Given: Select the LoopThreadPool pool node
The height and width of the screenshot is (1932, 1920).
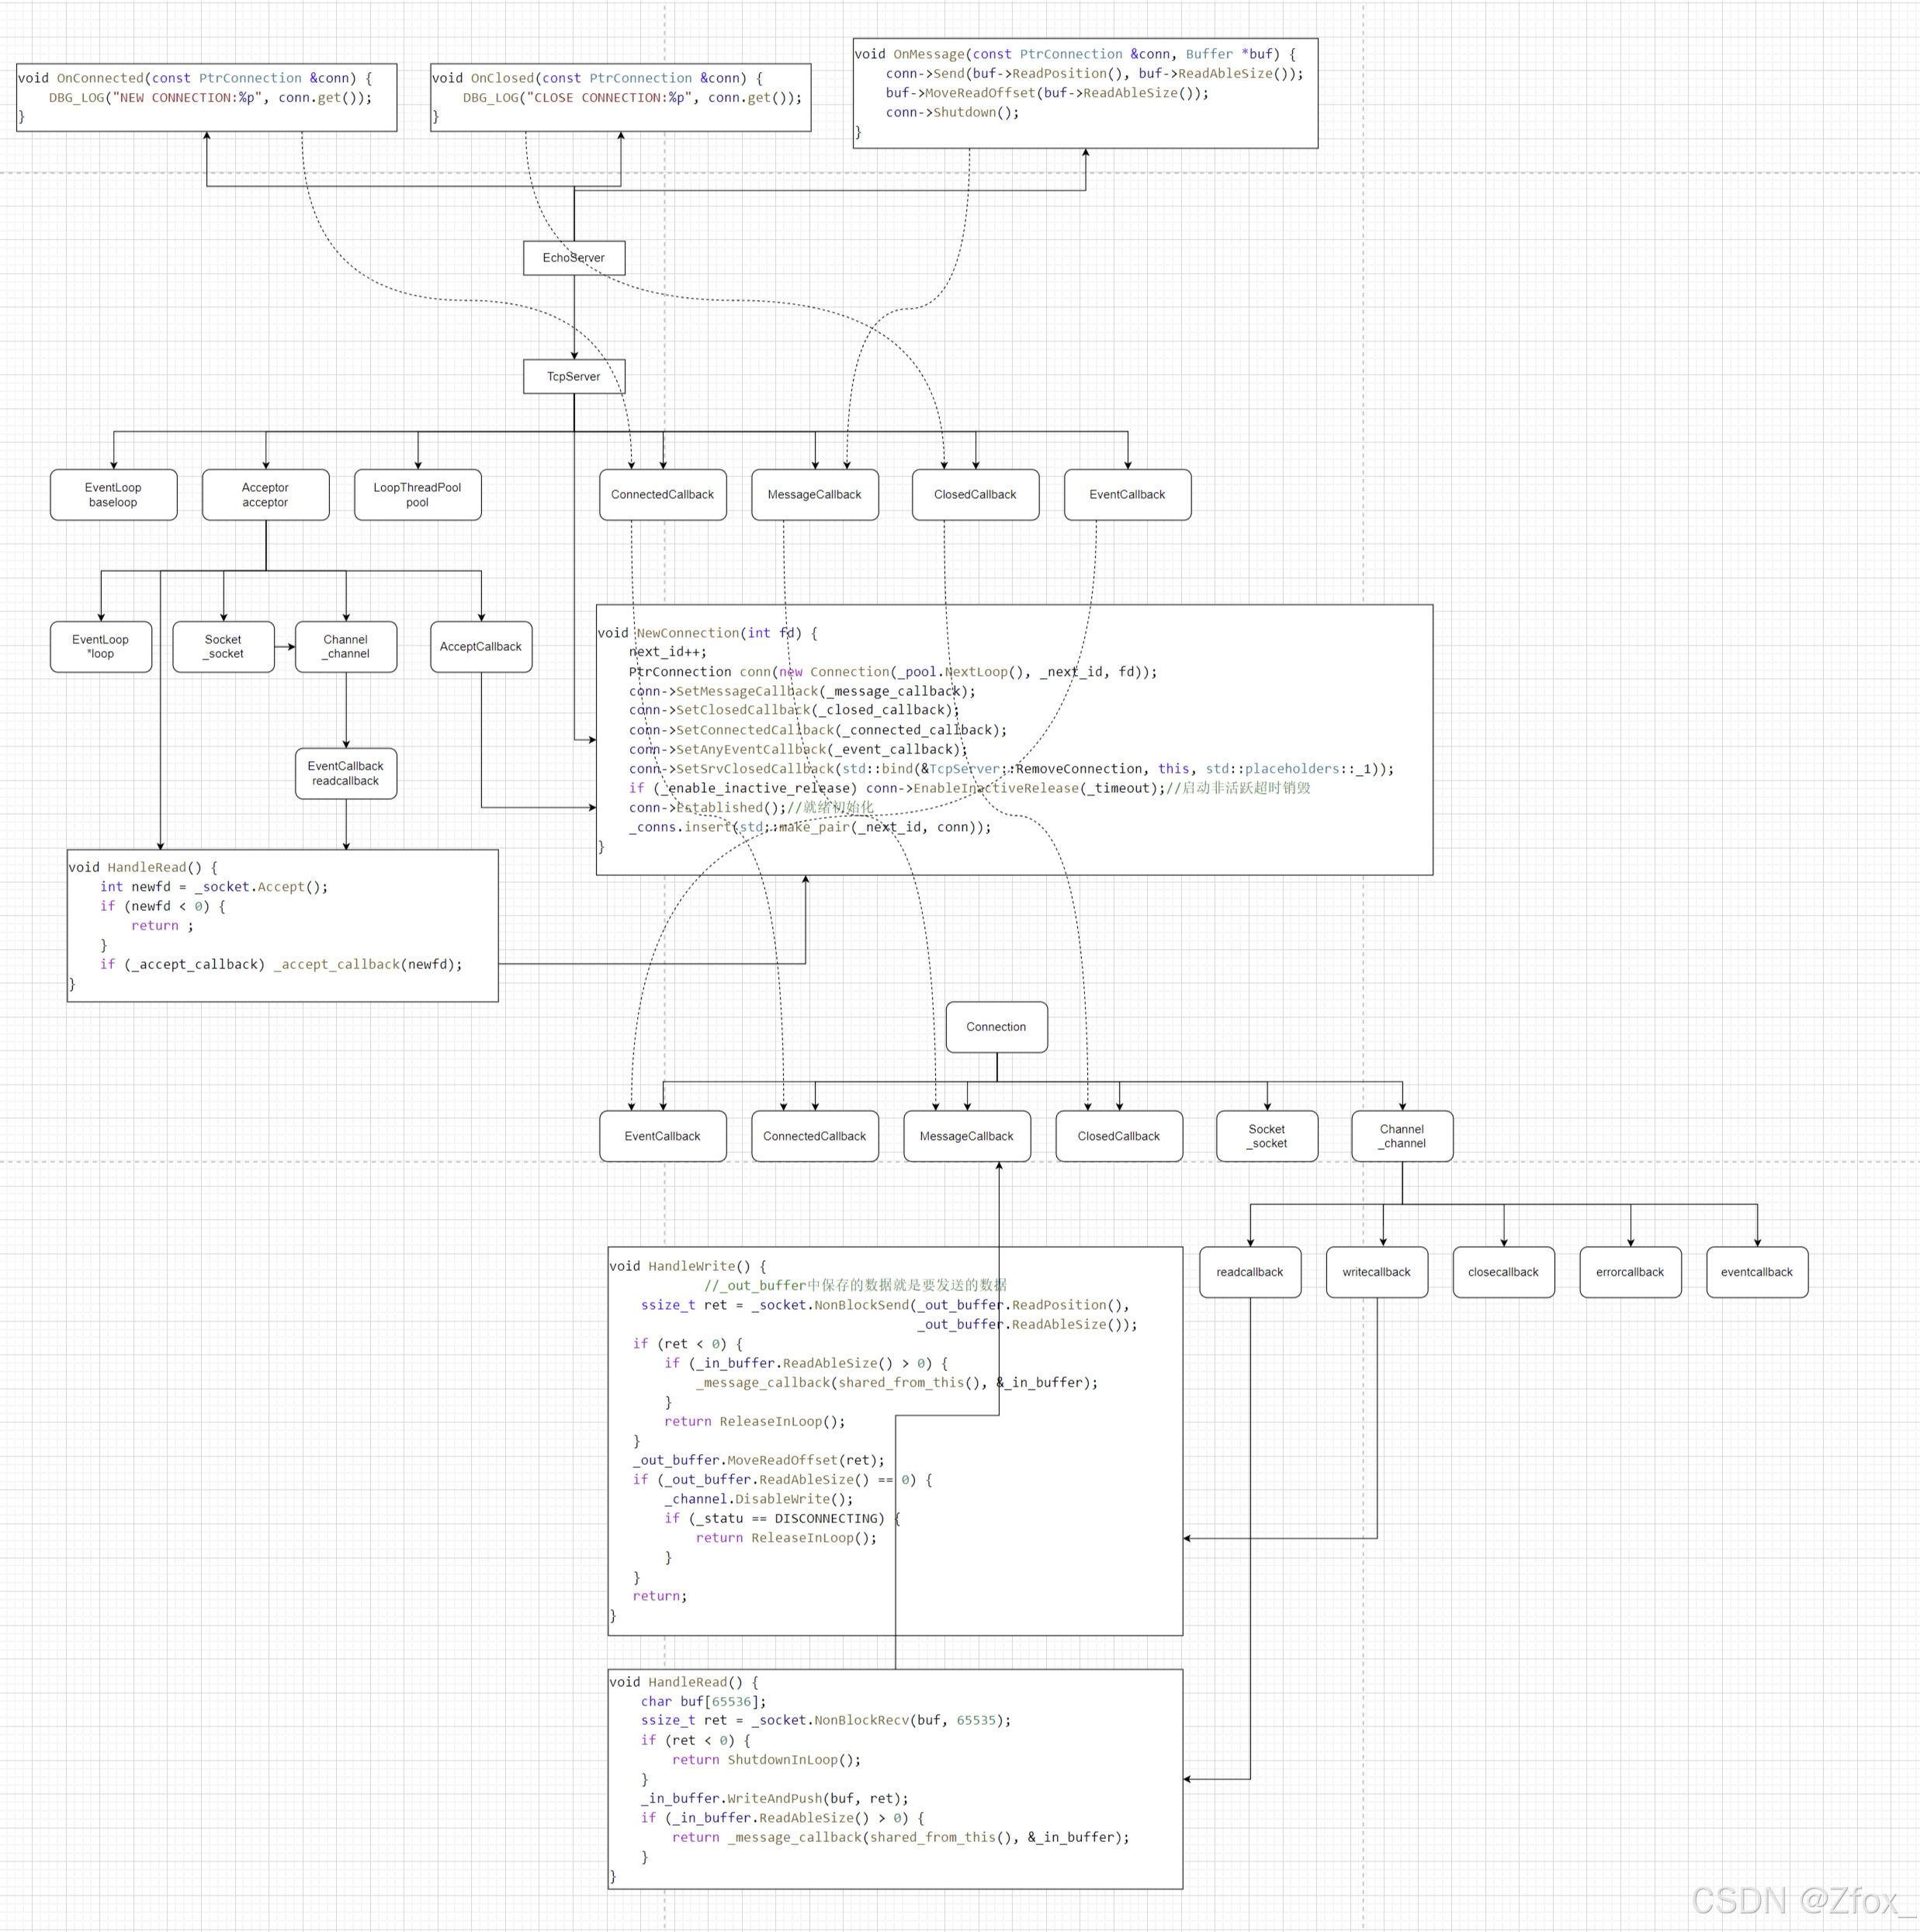Looking at the screenshot, I should click(x=417, y=495).
